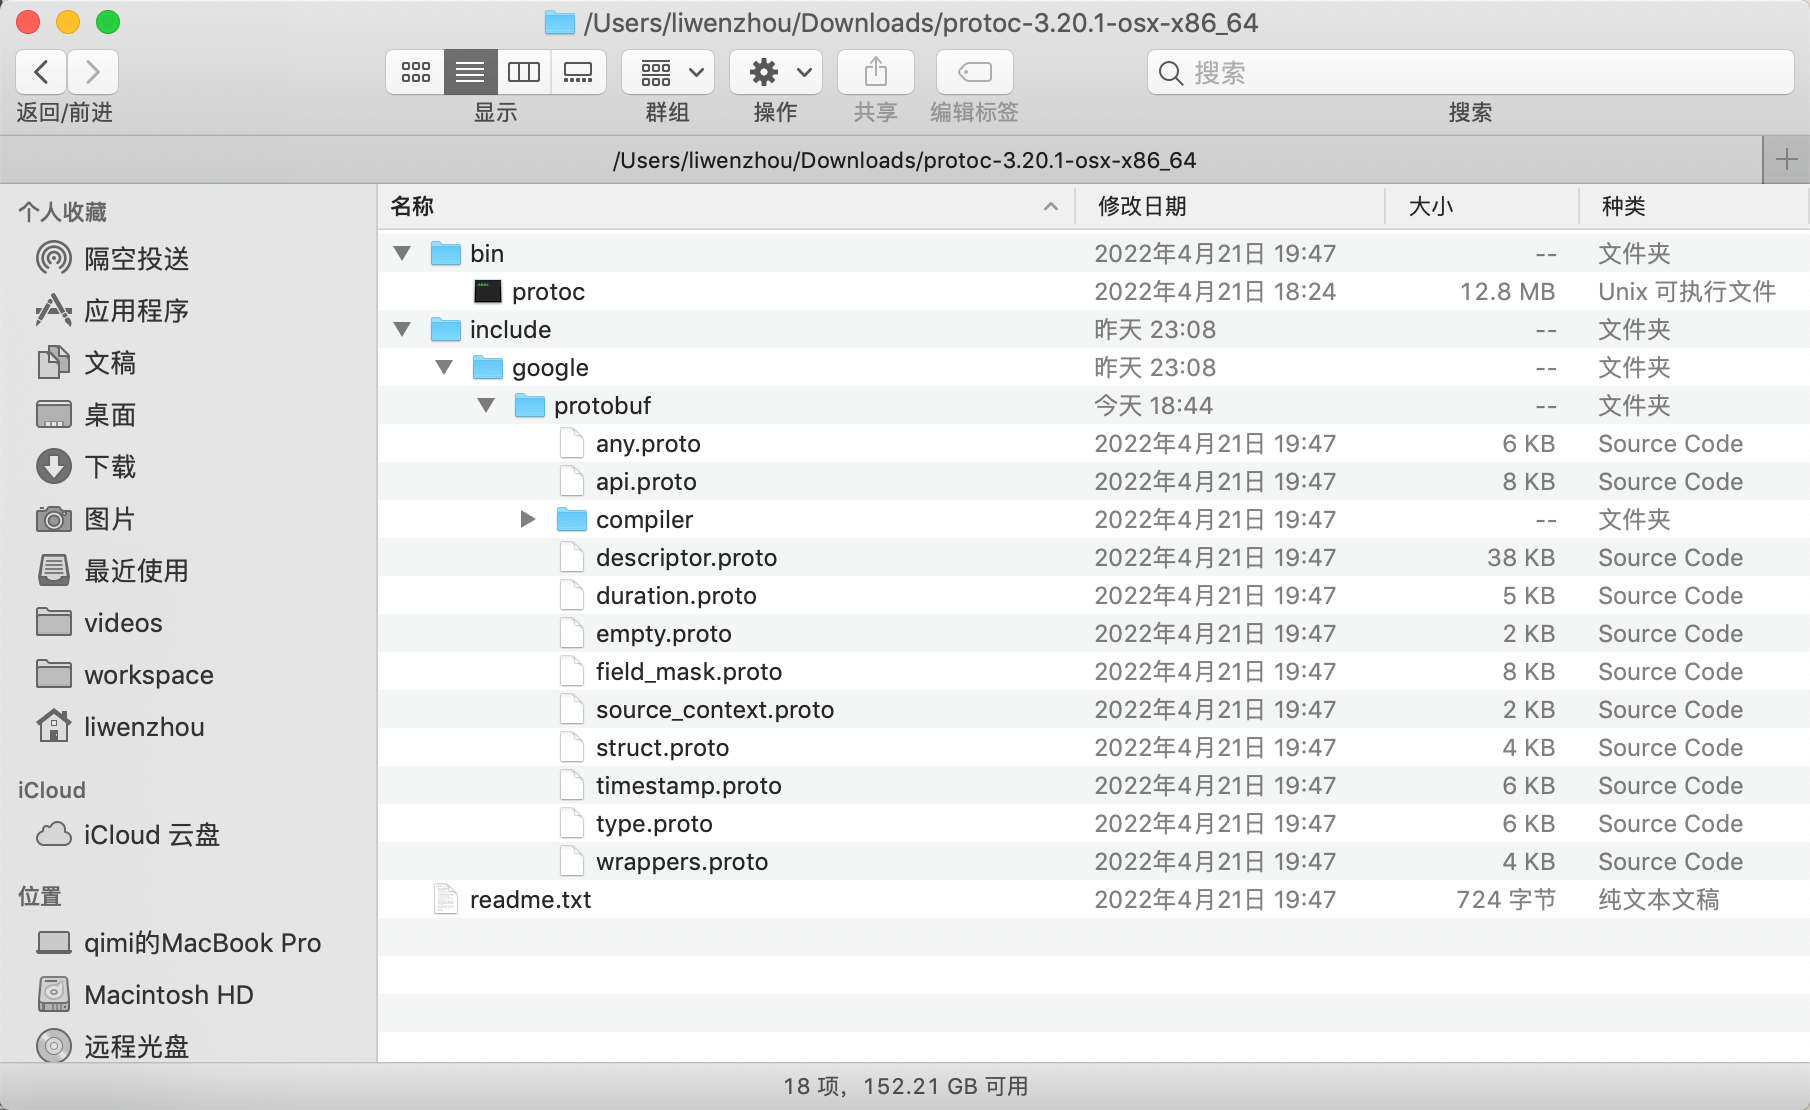
Task: Go back with the left arrow button
Action: point(41,72)
